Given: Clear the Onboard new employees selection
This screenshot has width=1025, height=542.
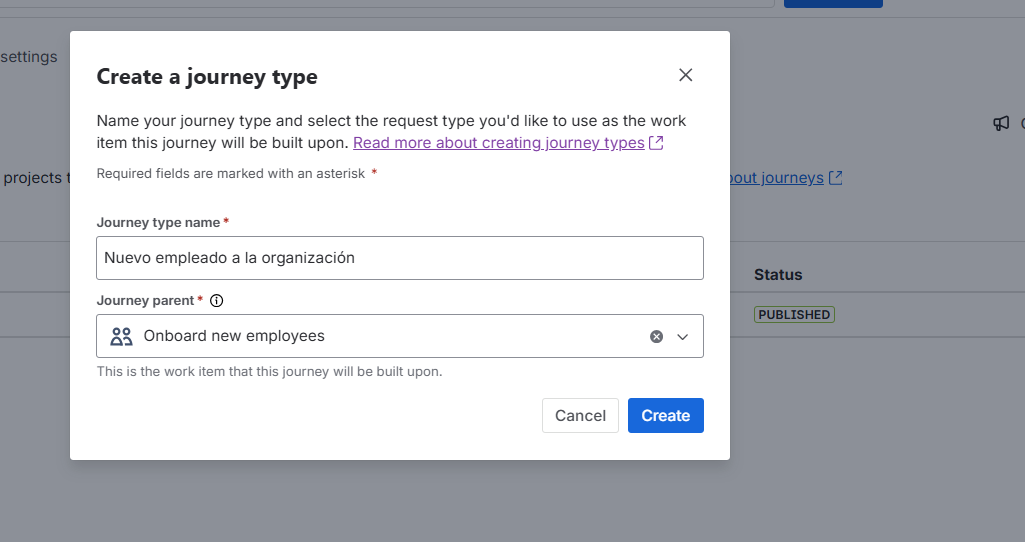Looking at the screenshot, I should pyautogui.click(x=656, y=337).
